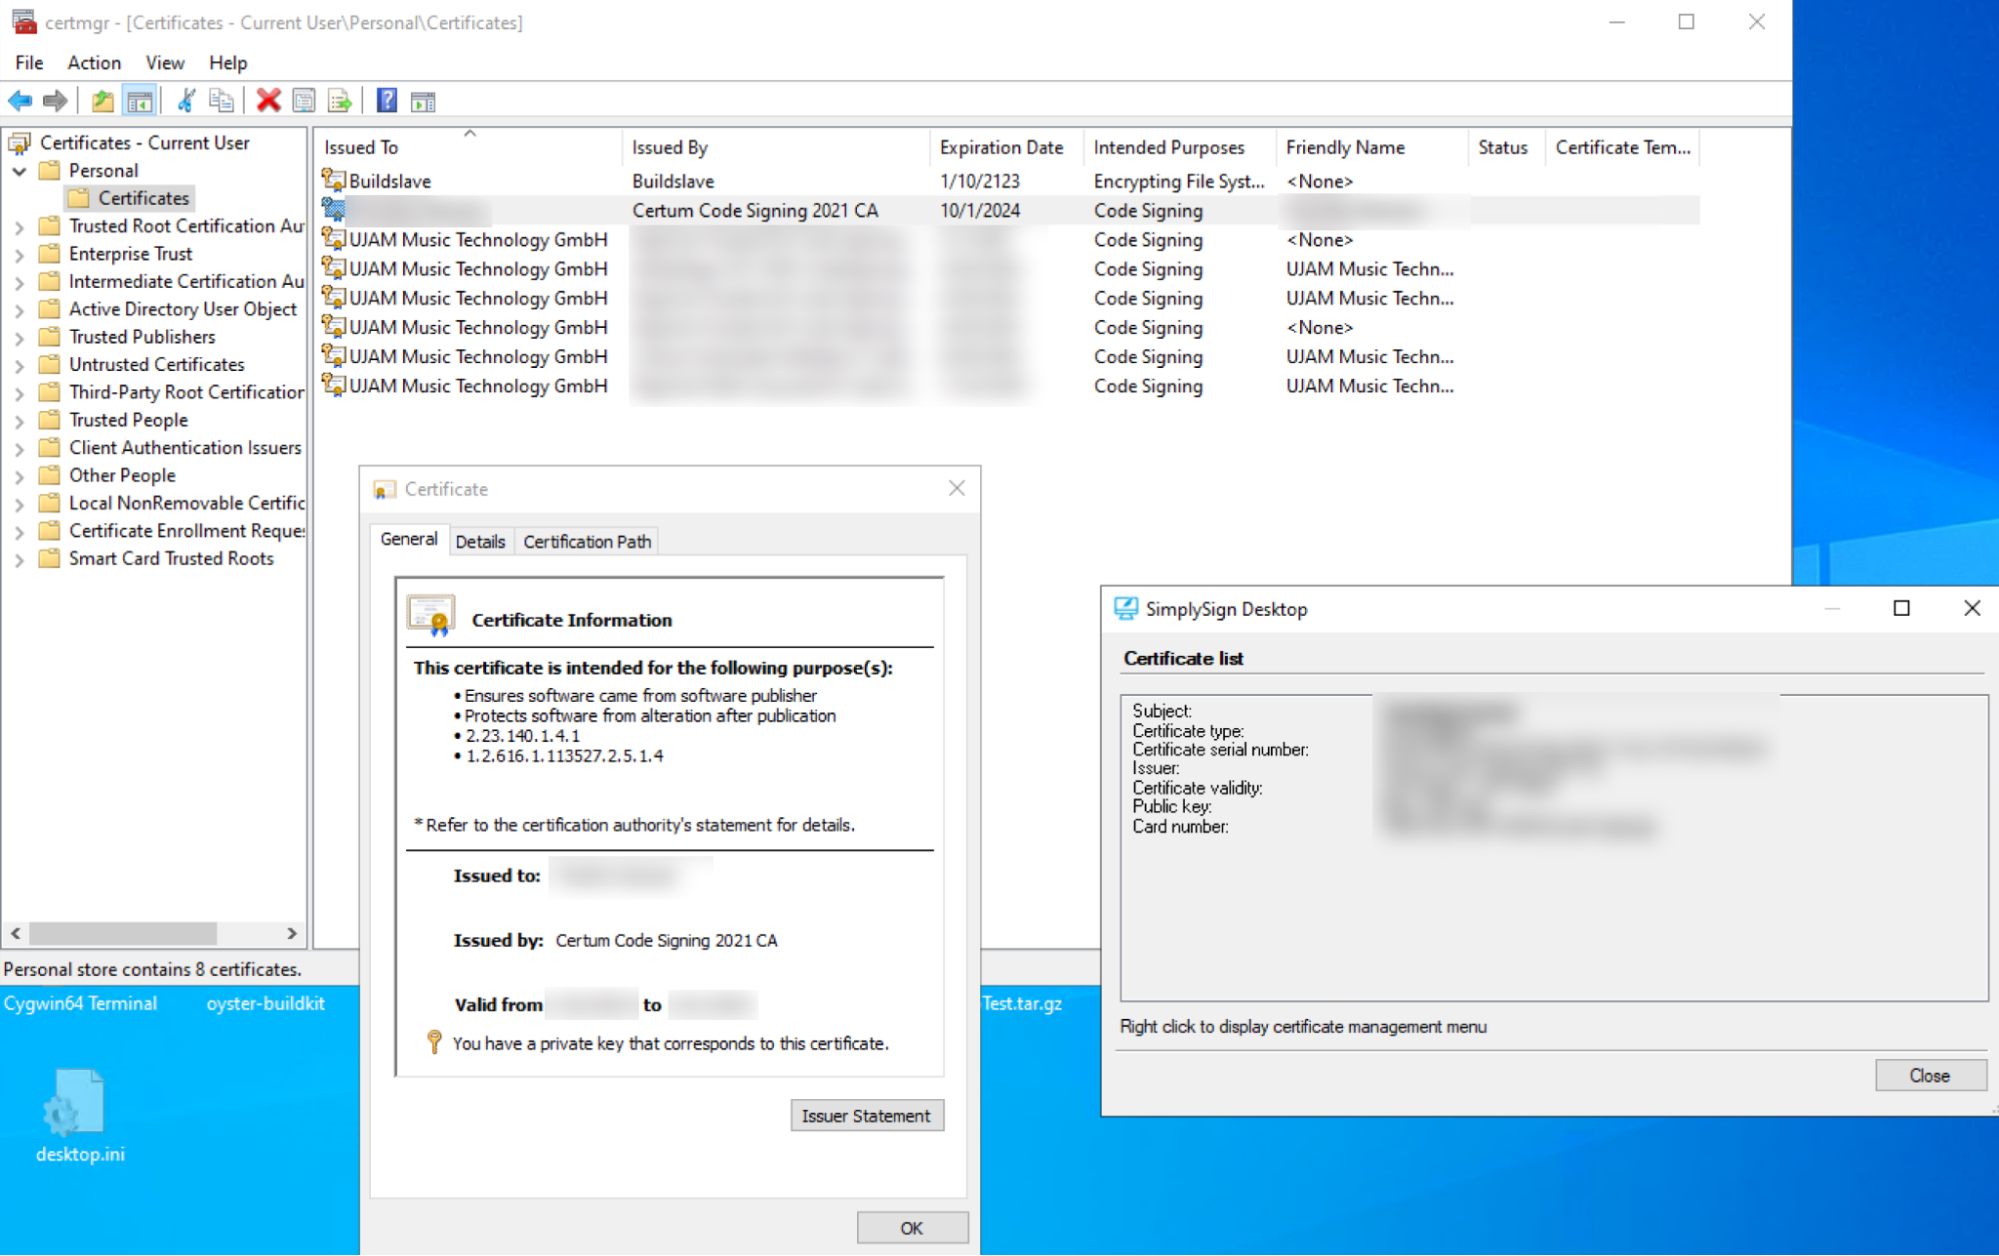1999x1256 pixels.
Task: Select Third-Party Root Certification folder
Action: [x=186, y=392]
